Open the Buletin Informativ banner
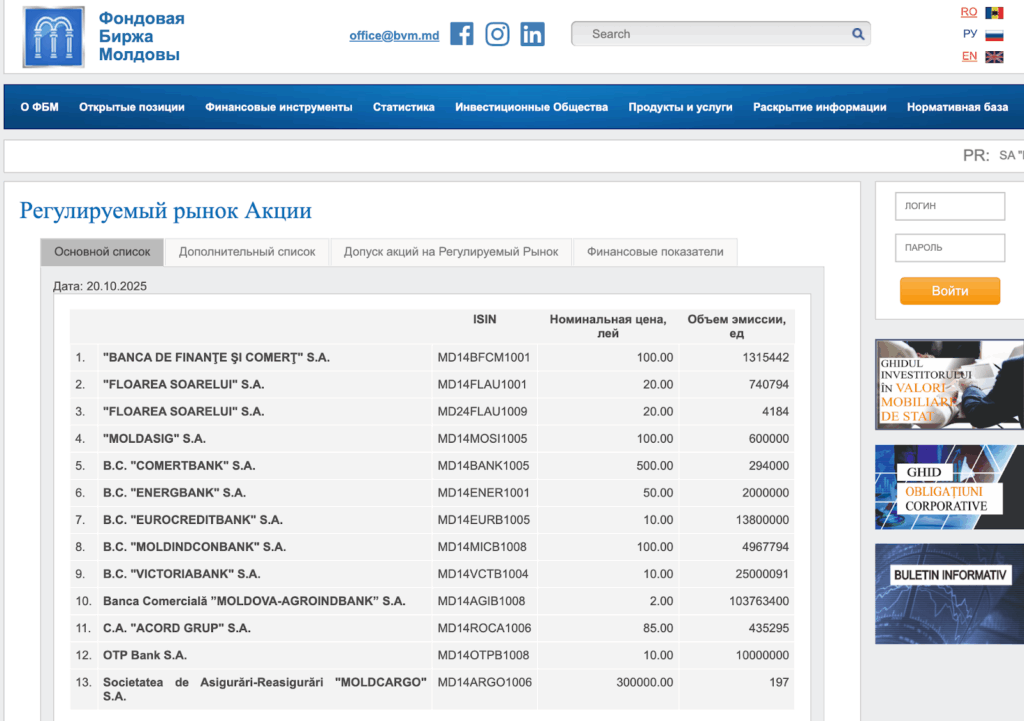Image resolution: width=1024 pixels, height=721 pixels. tap(948, 579)
